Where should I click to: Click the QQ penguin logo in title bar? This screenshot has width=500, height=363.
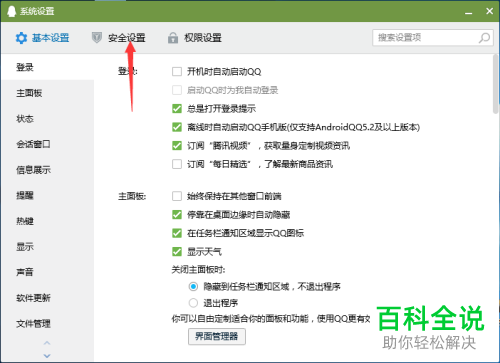coord(11,11)
